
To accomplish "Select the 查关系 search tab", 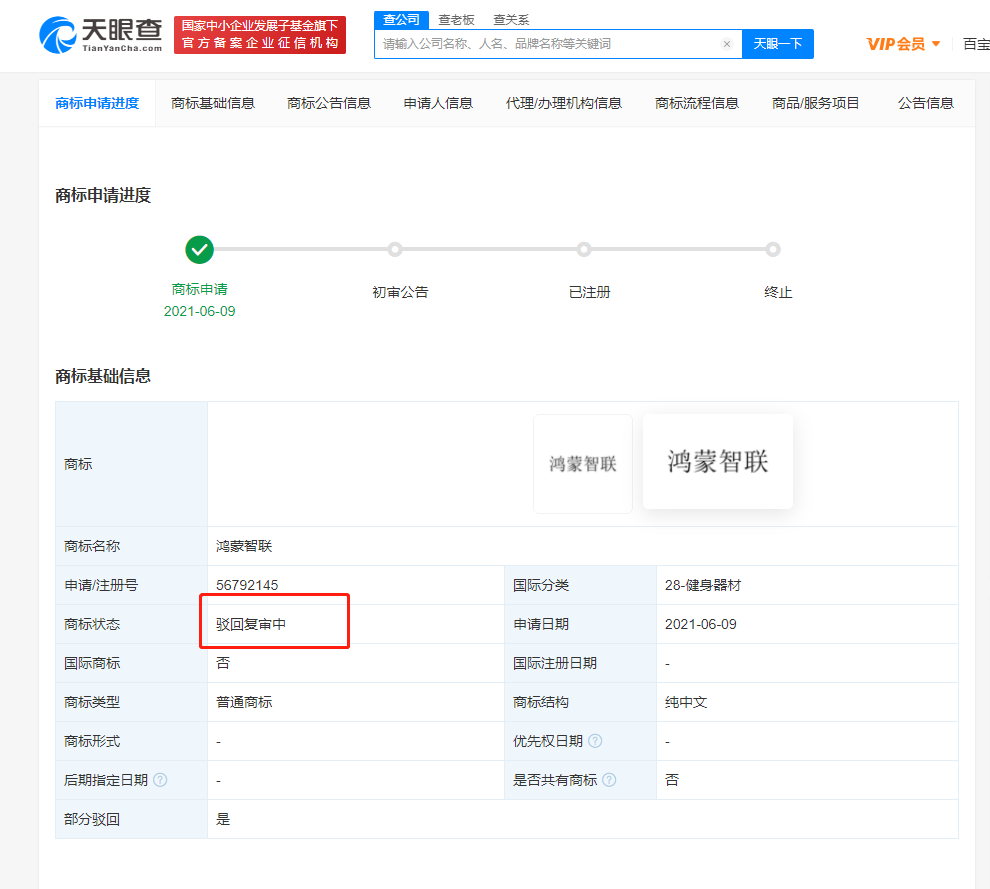I will coord(511,20).
